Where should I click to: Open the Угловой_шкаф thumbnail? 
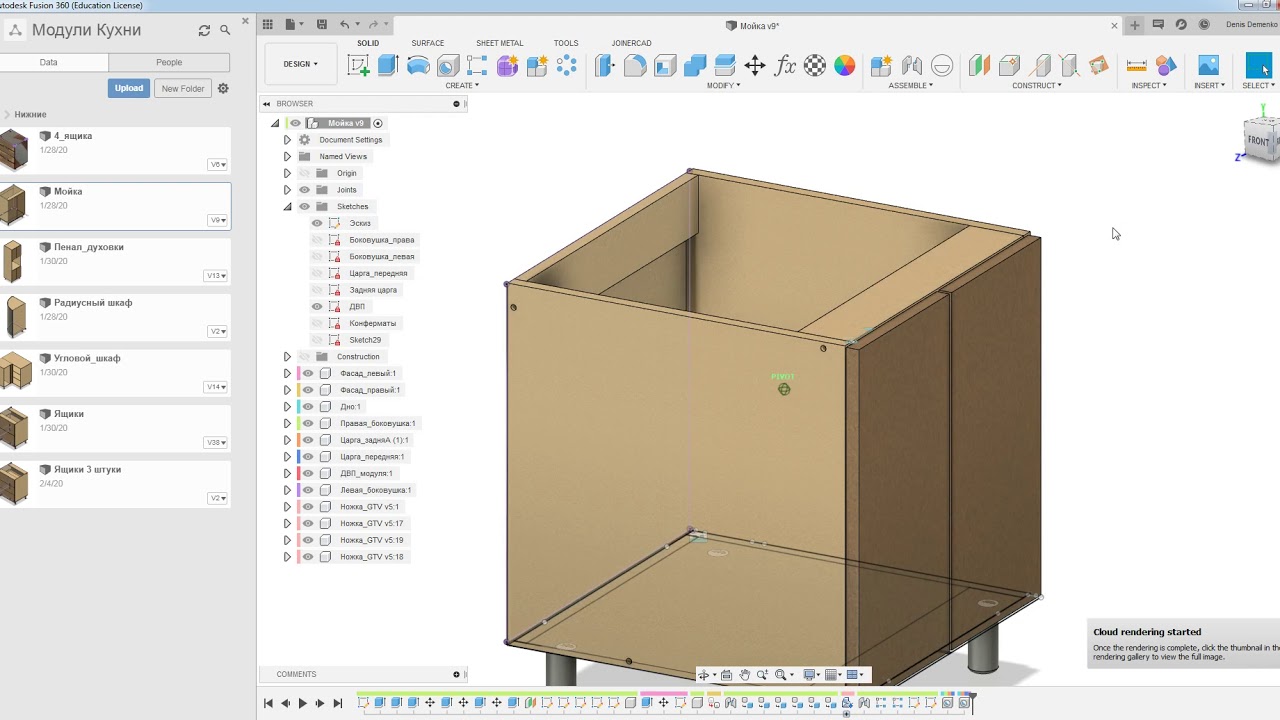tap(15, 372)
